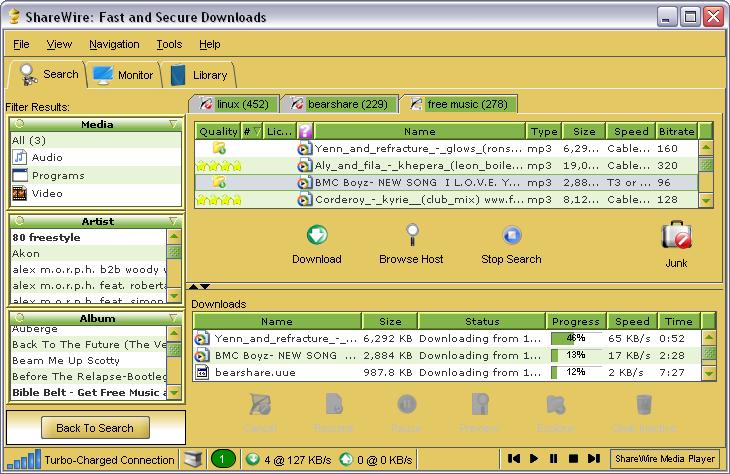Screen dimensions: 730x474
Task: Select the Video media filter icon
Action: (19, 194)
